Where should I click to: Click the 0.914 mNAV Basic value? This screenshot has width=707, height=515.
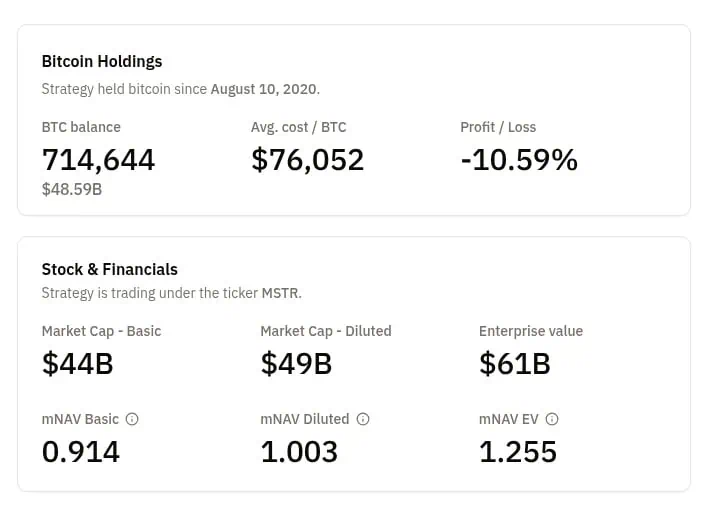[80, 452]
